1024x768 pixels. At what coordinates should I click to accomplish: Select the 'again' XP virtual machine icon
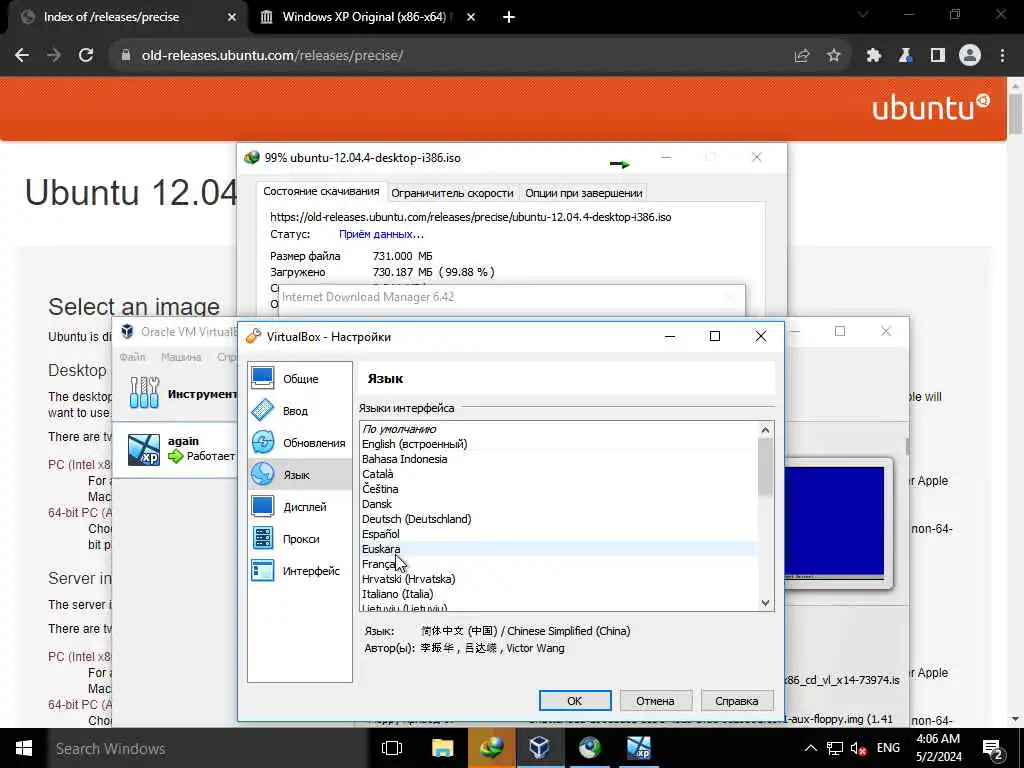144,449
